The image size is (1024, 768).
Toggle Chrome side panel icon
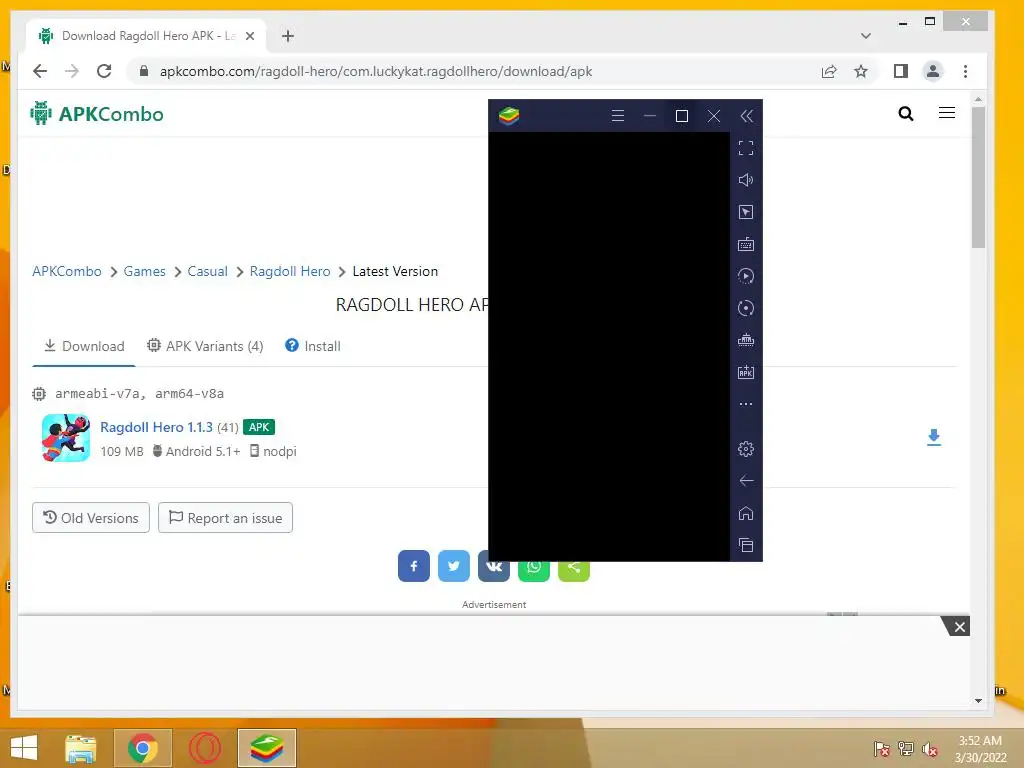click(x=901, y=71)
